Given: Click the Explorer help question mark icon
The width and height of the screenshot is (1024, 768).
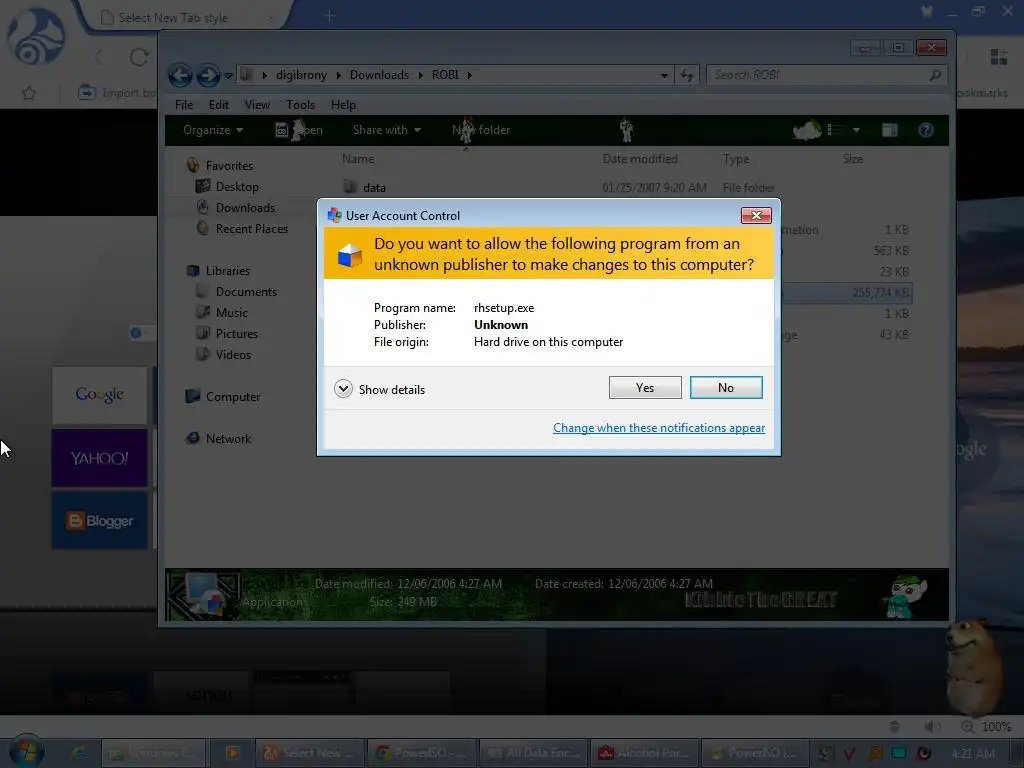Looking at the screenshot, I should pyautogui.click(x=925, y=130).
